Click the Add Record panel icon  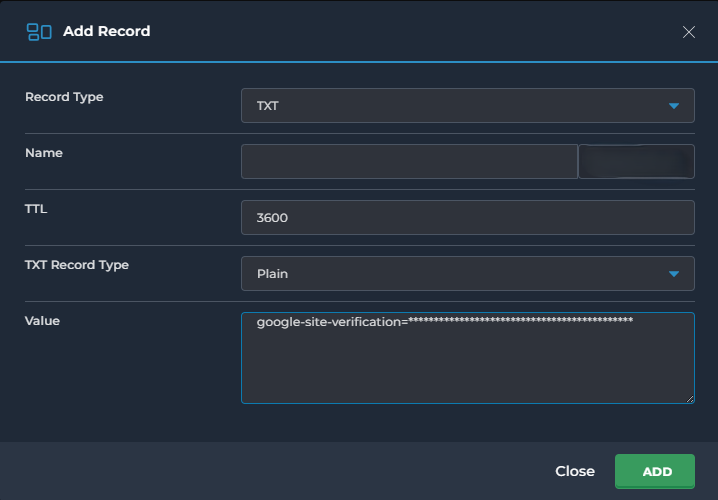click(39, 32)
